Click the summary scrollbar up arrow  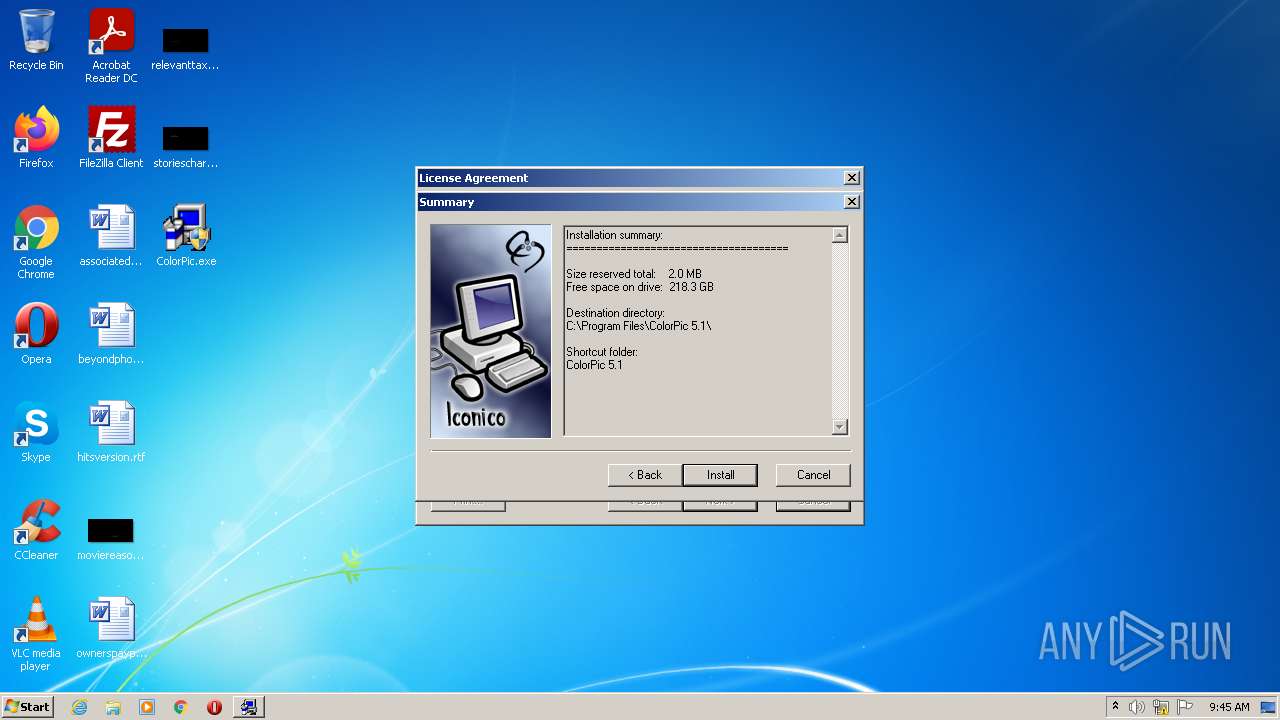840,235
